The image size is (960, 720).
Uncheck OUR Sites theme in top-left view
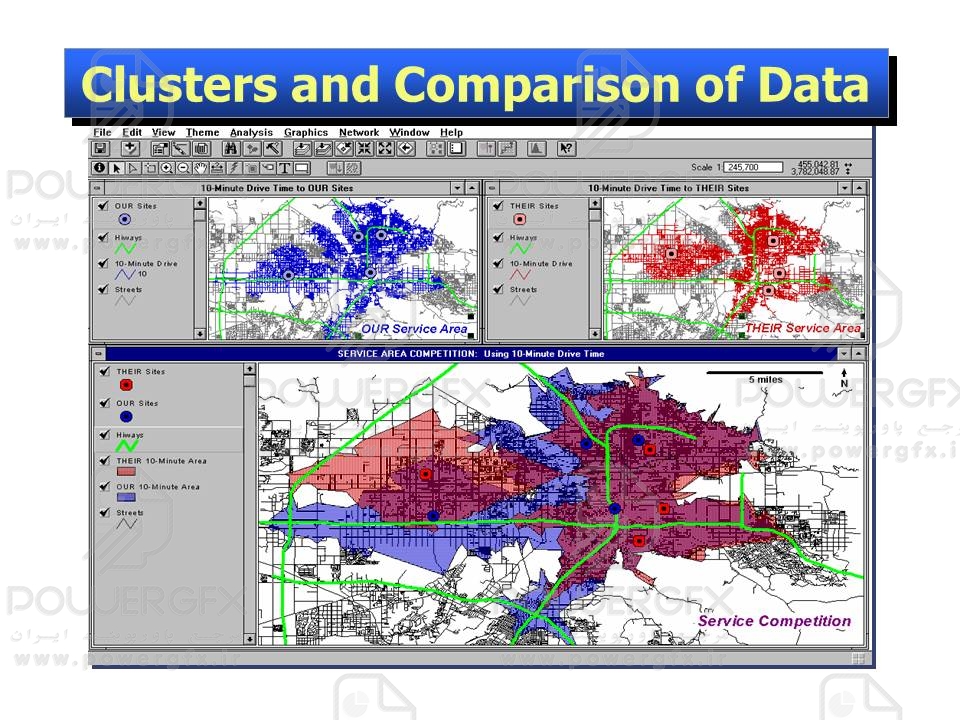coord(103,205)
